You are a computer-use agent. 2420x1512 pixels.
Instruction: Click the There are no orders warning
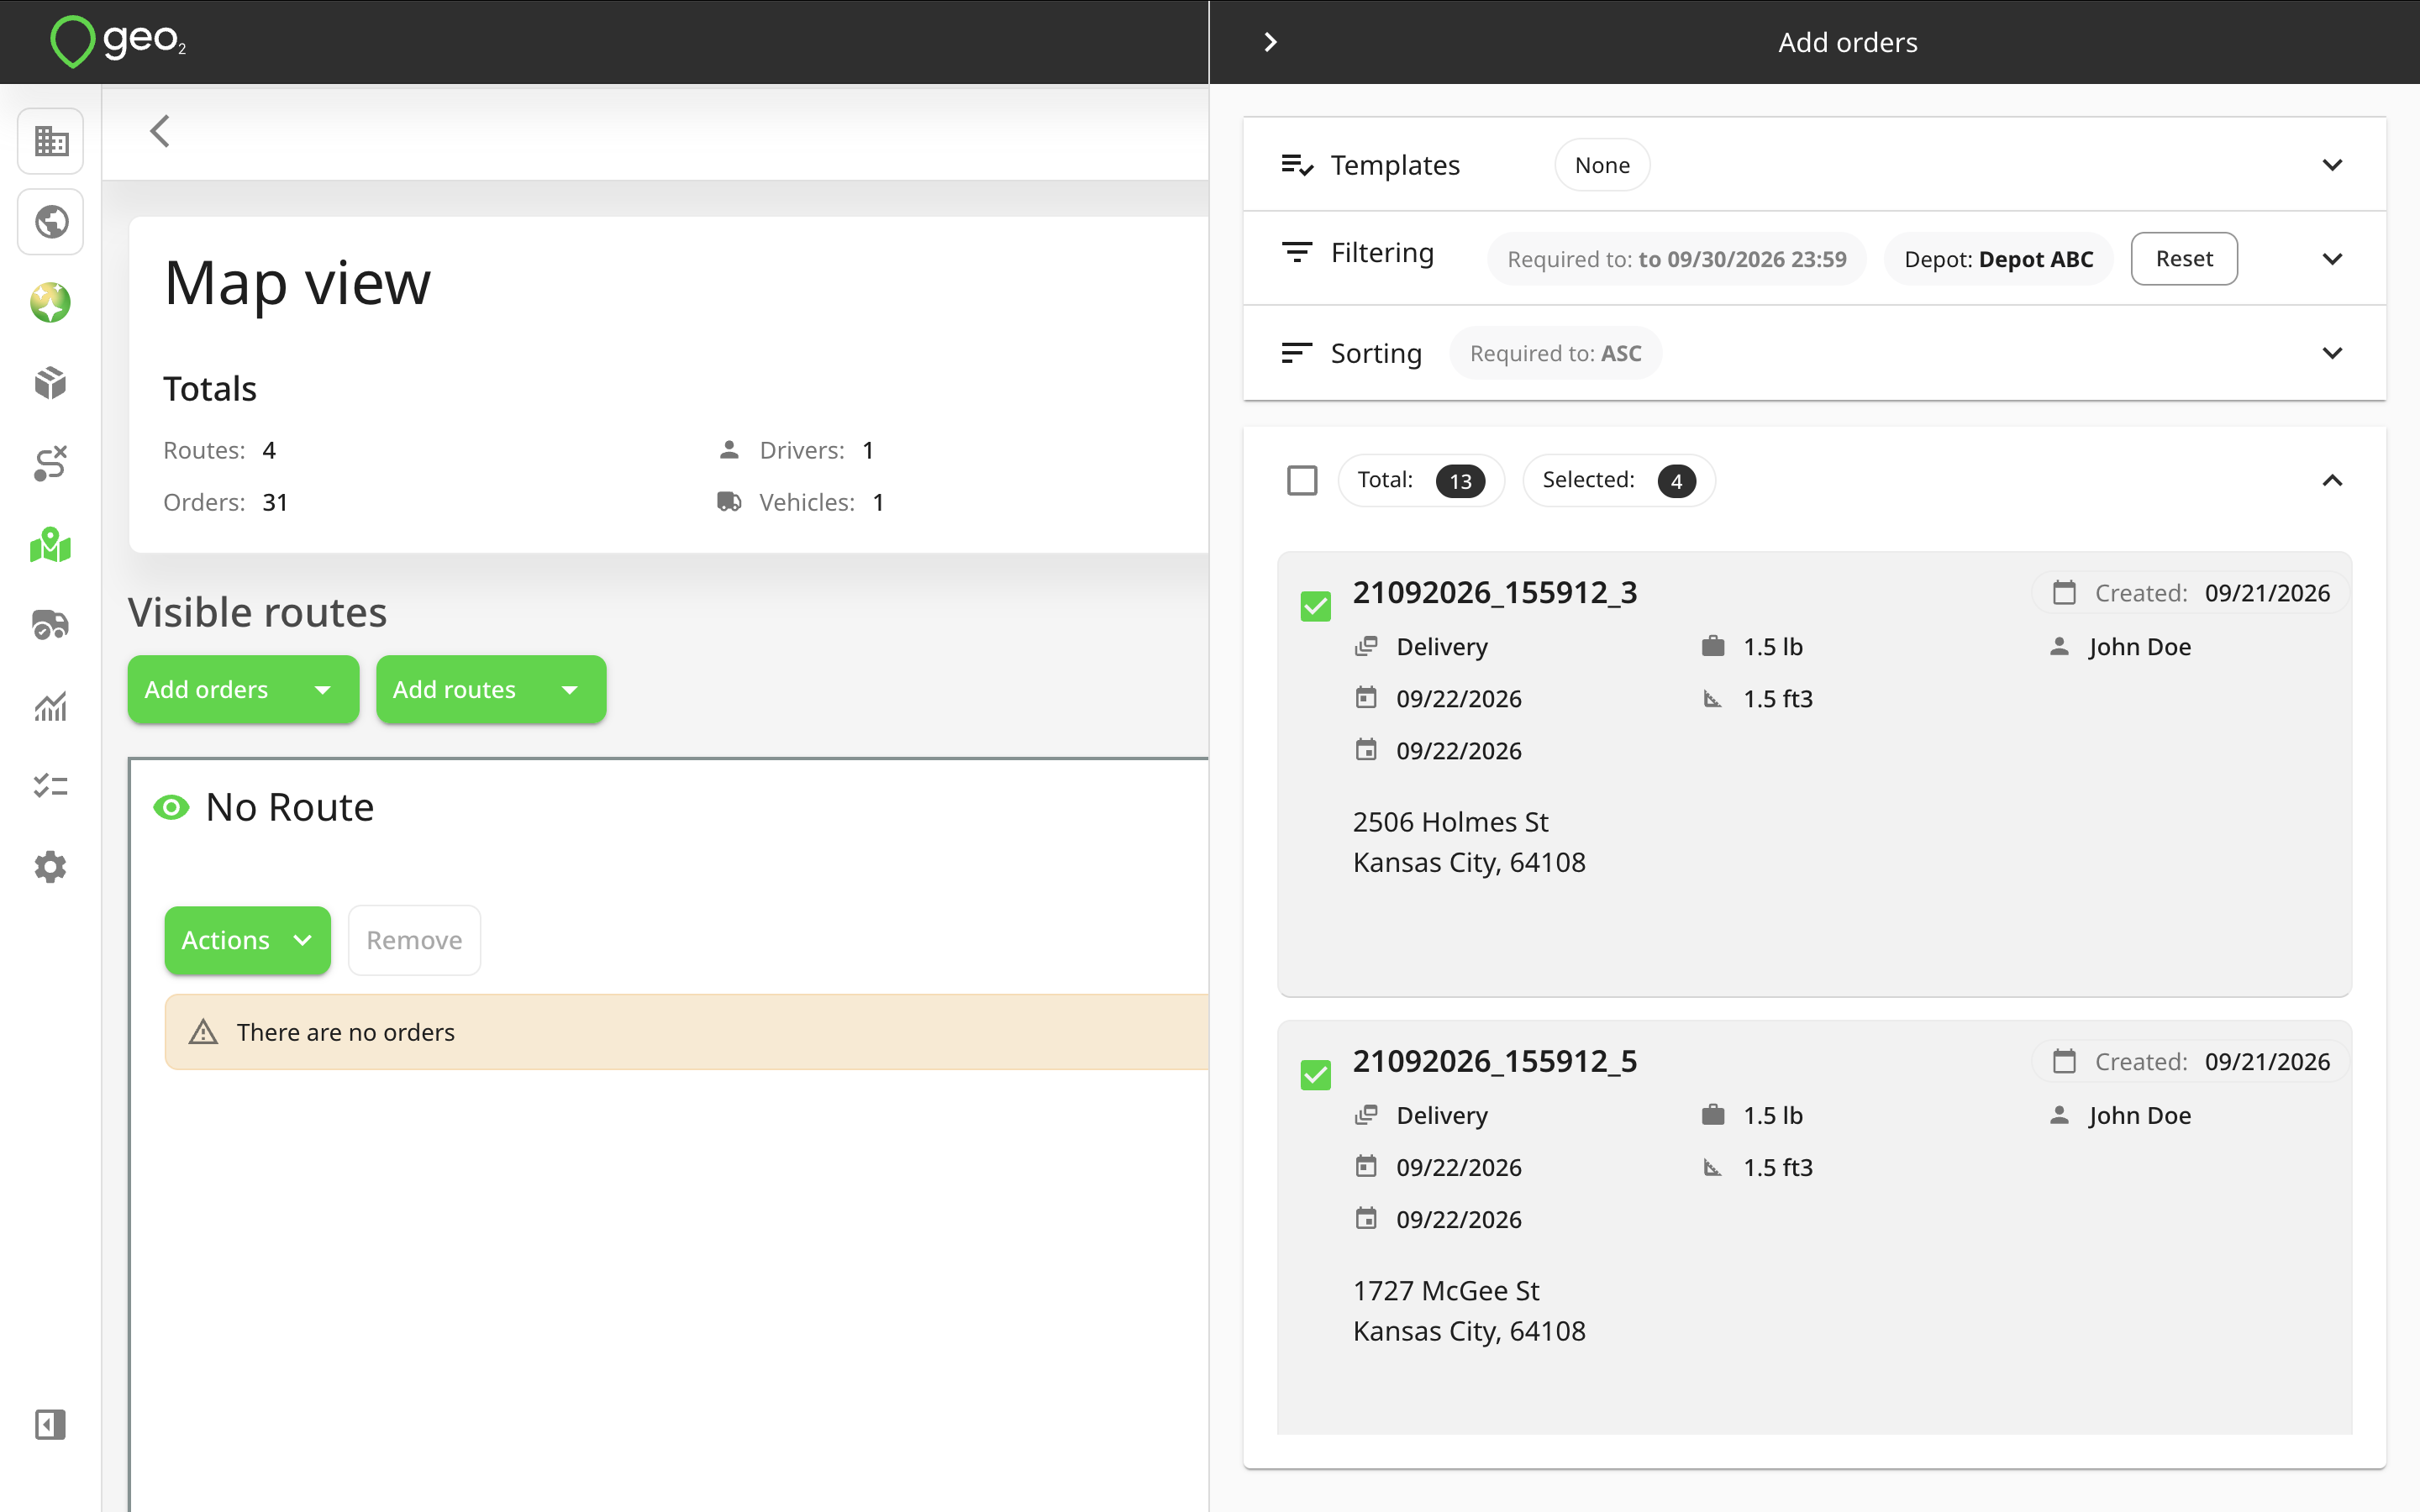click(x=687, y=1032)
